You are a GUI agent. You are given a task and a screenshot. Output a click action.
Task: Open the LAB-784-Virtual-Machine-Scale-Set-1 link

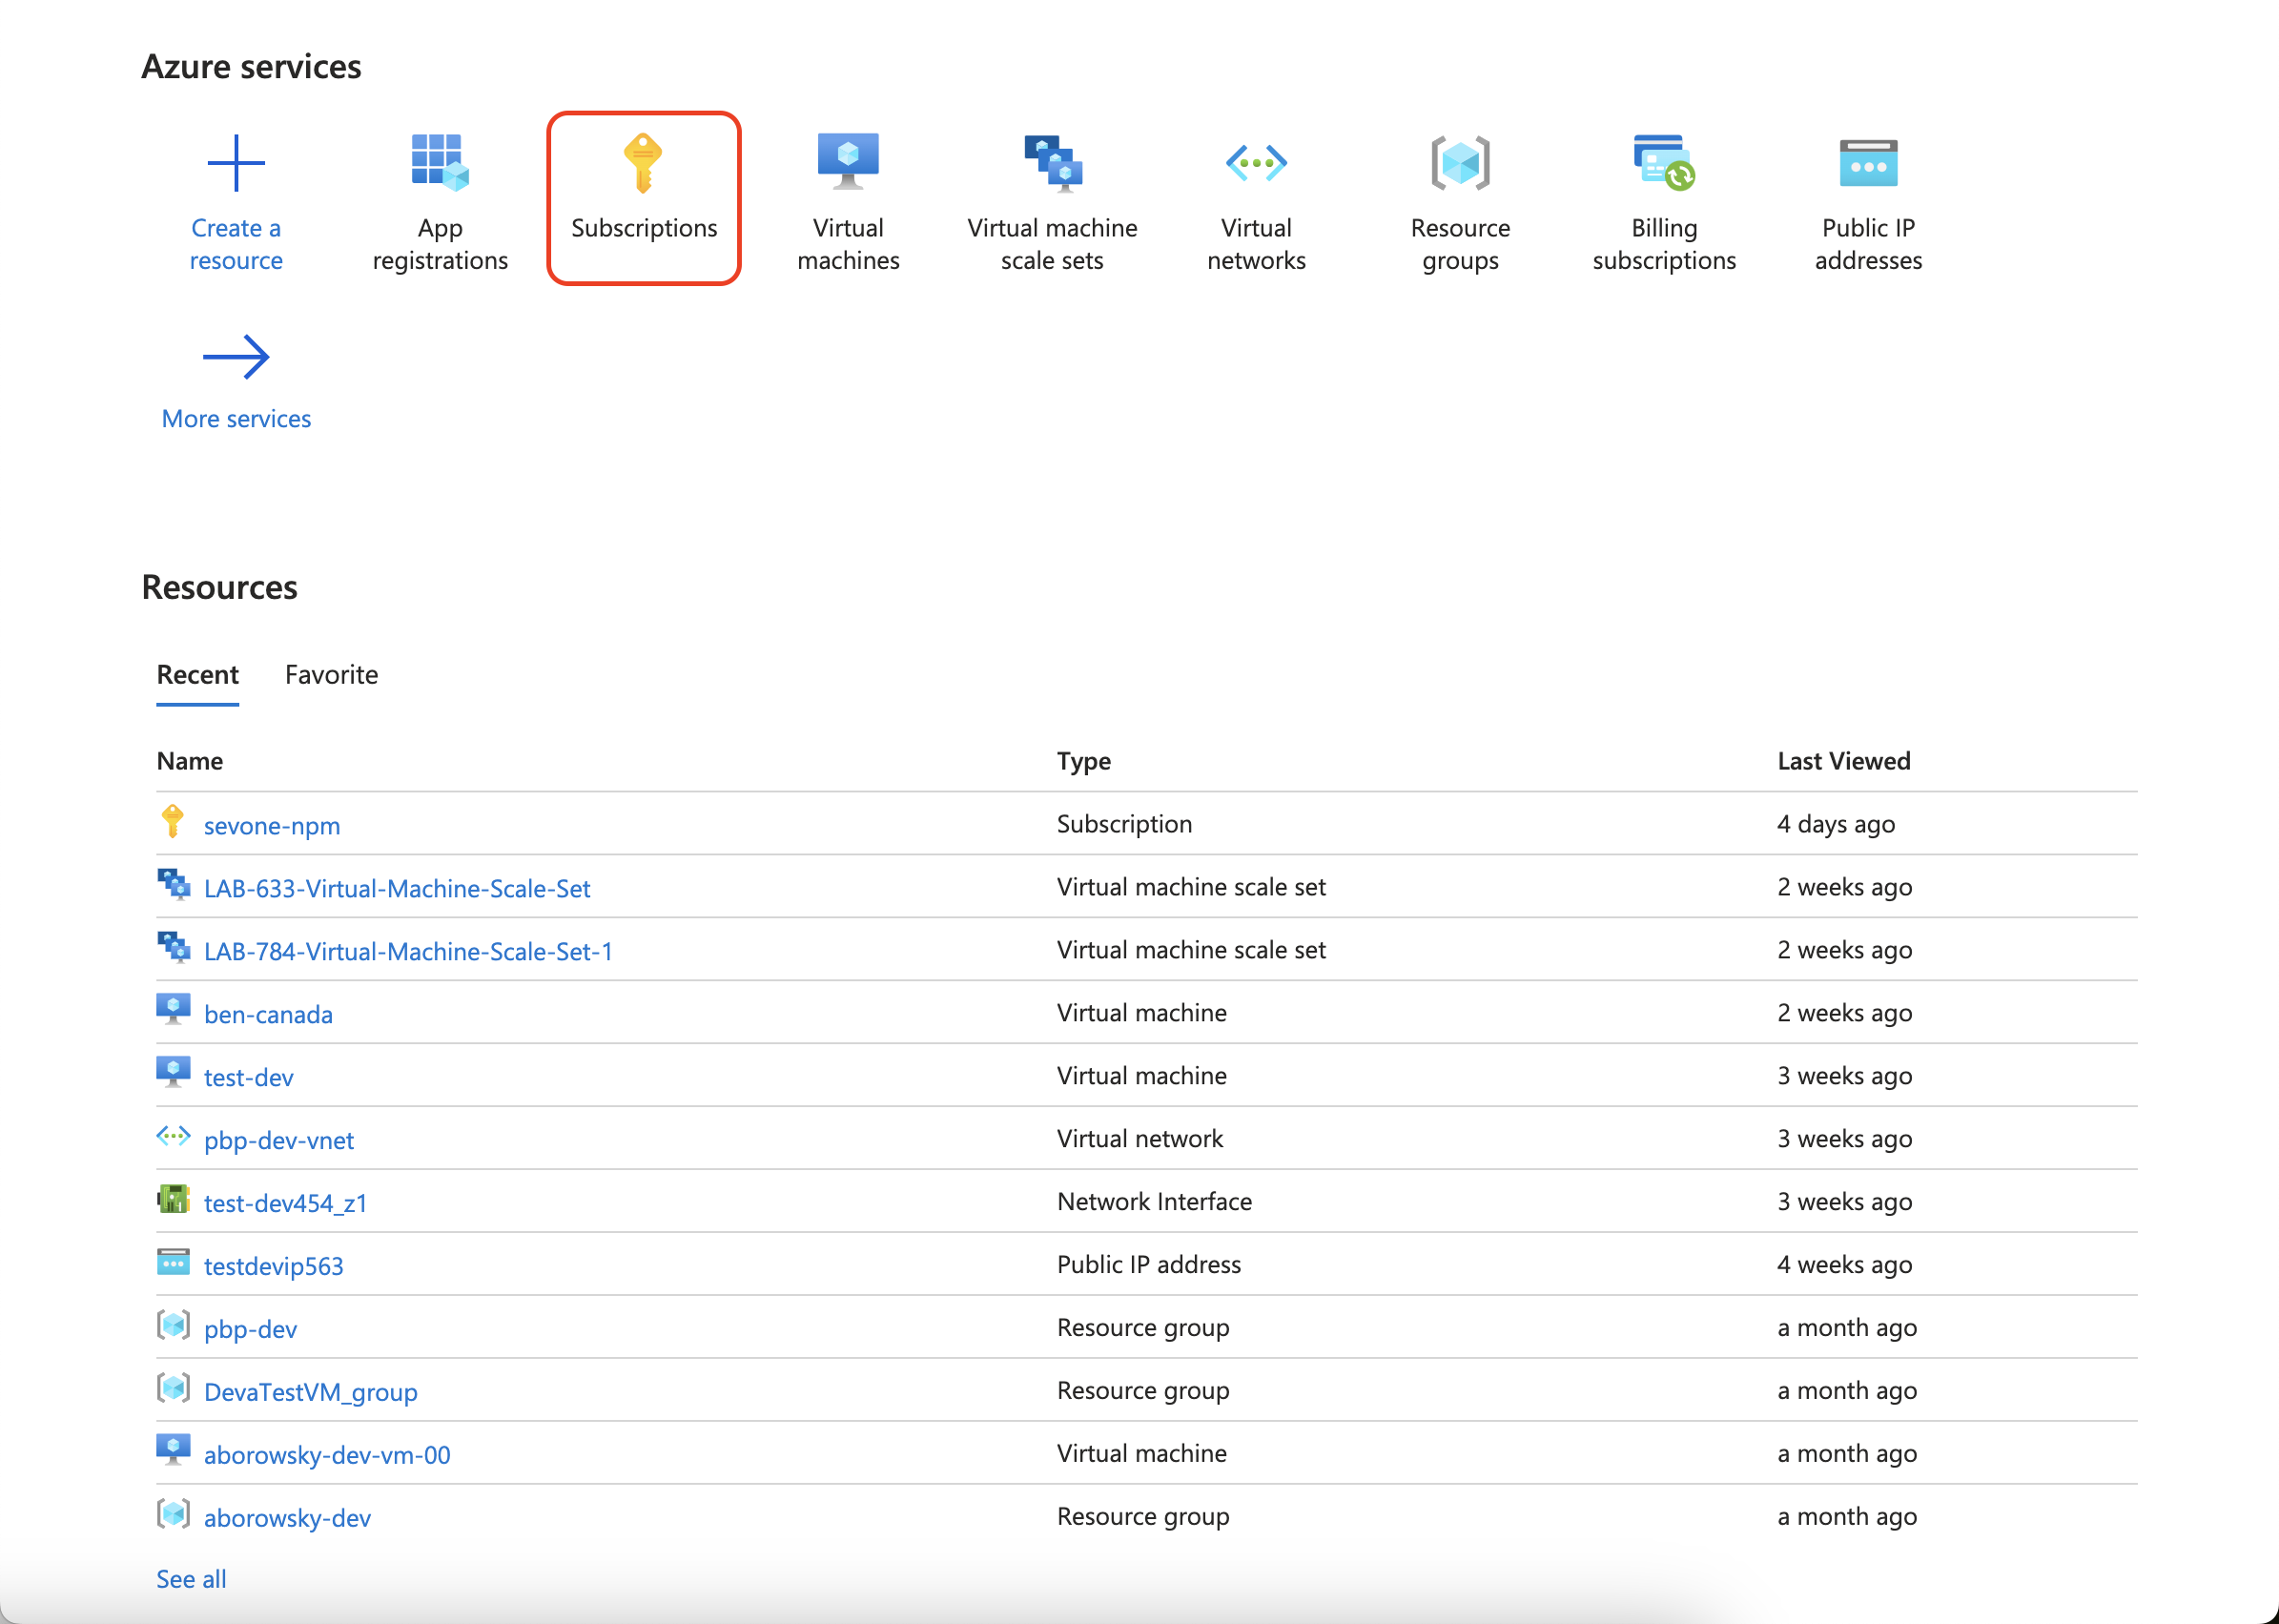[x=408, y=952]
